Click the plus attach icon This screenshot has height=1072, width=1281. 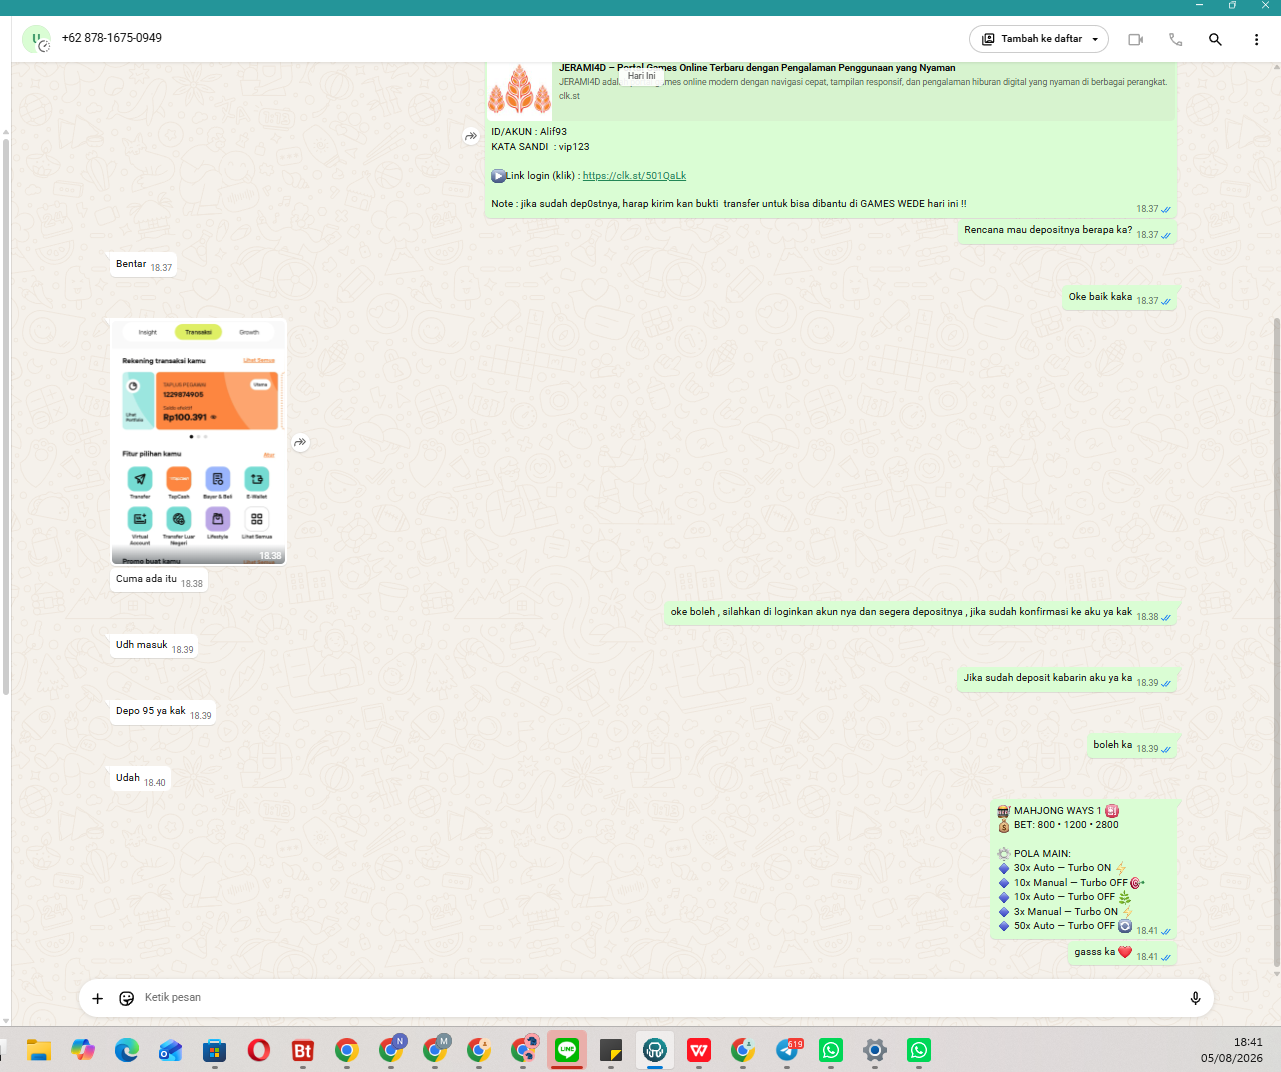click(x=97, y=998)
